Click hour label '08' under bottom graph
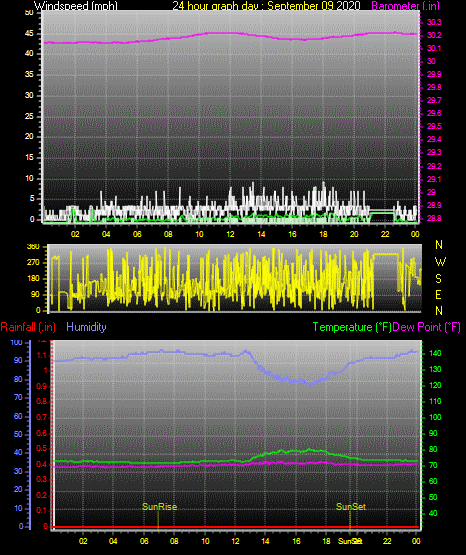This screenshot has height=555, width=466. tap(174, 541)
